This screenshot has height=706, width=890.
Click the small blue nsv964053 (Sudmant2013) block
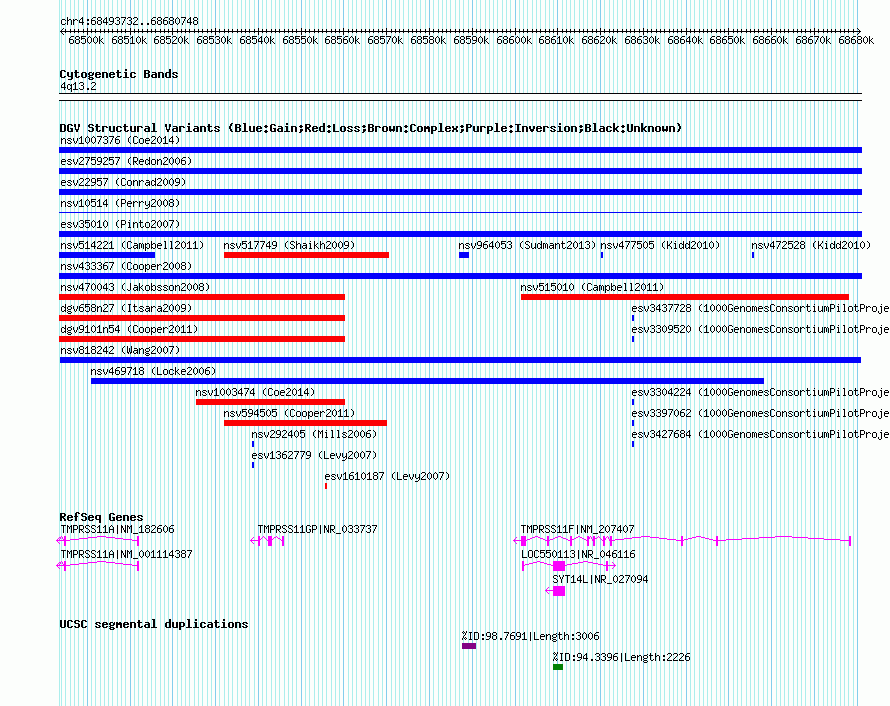click(464, 255)
